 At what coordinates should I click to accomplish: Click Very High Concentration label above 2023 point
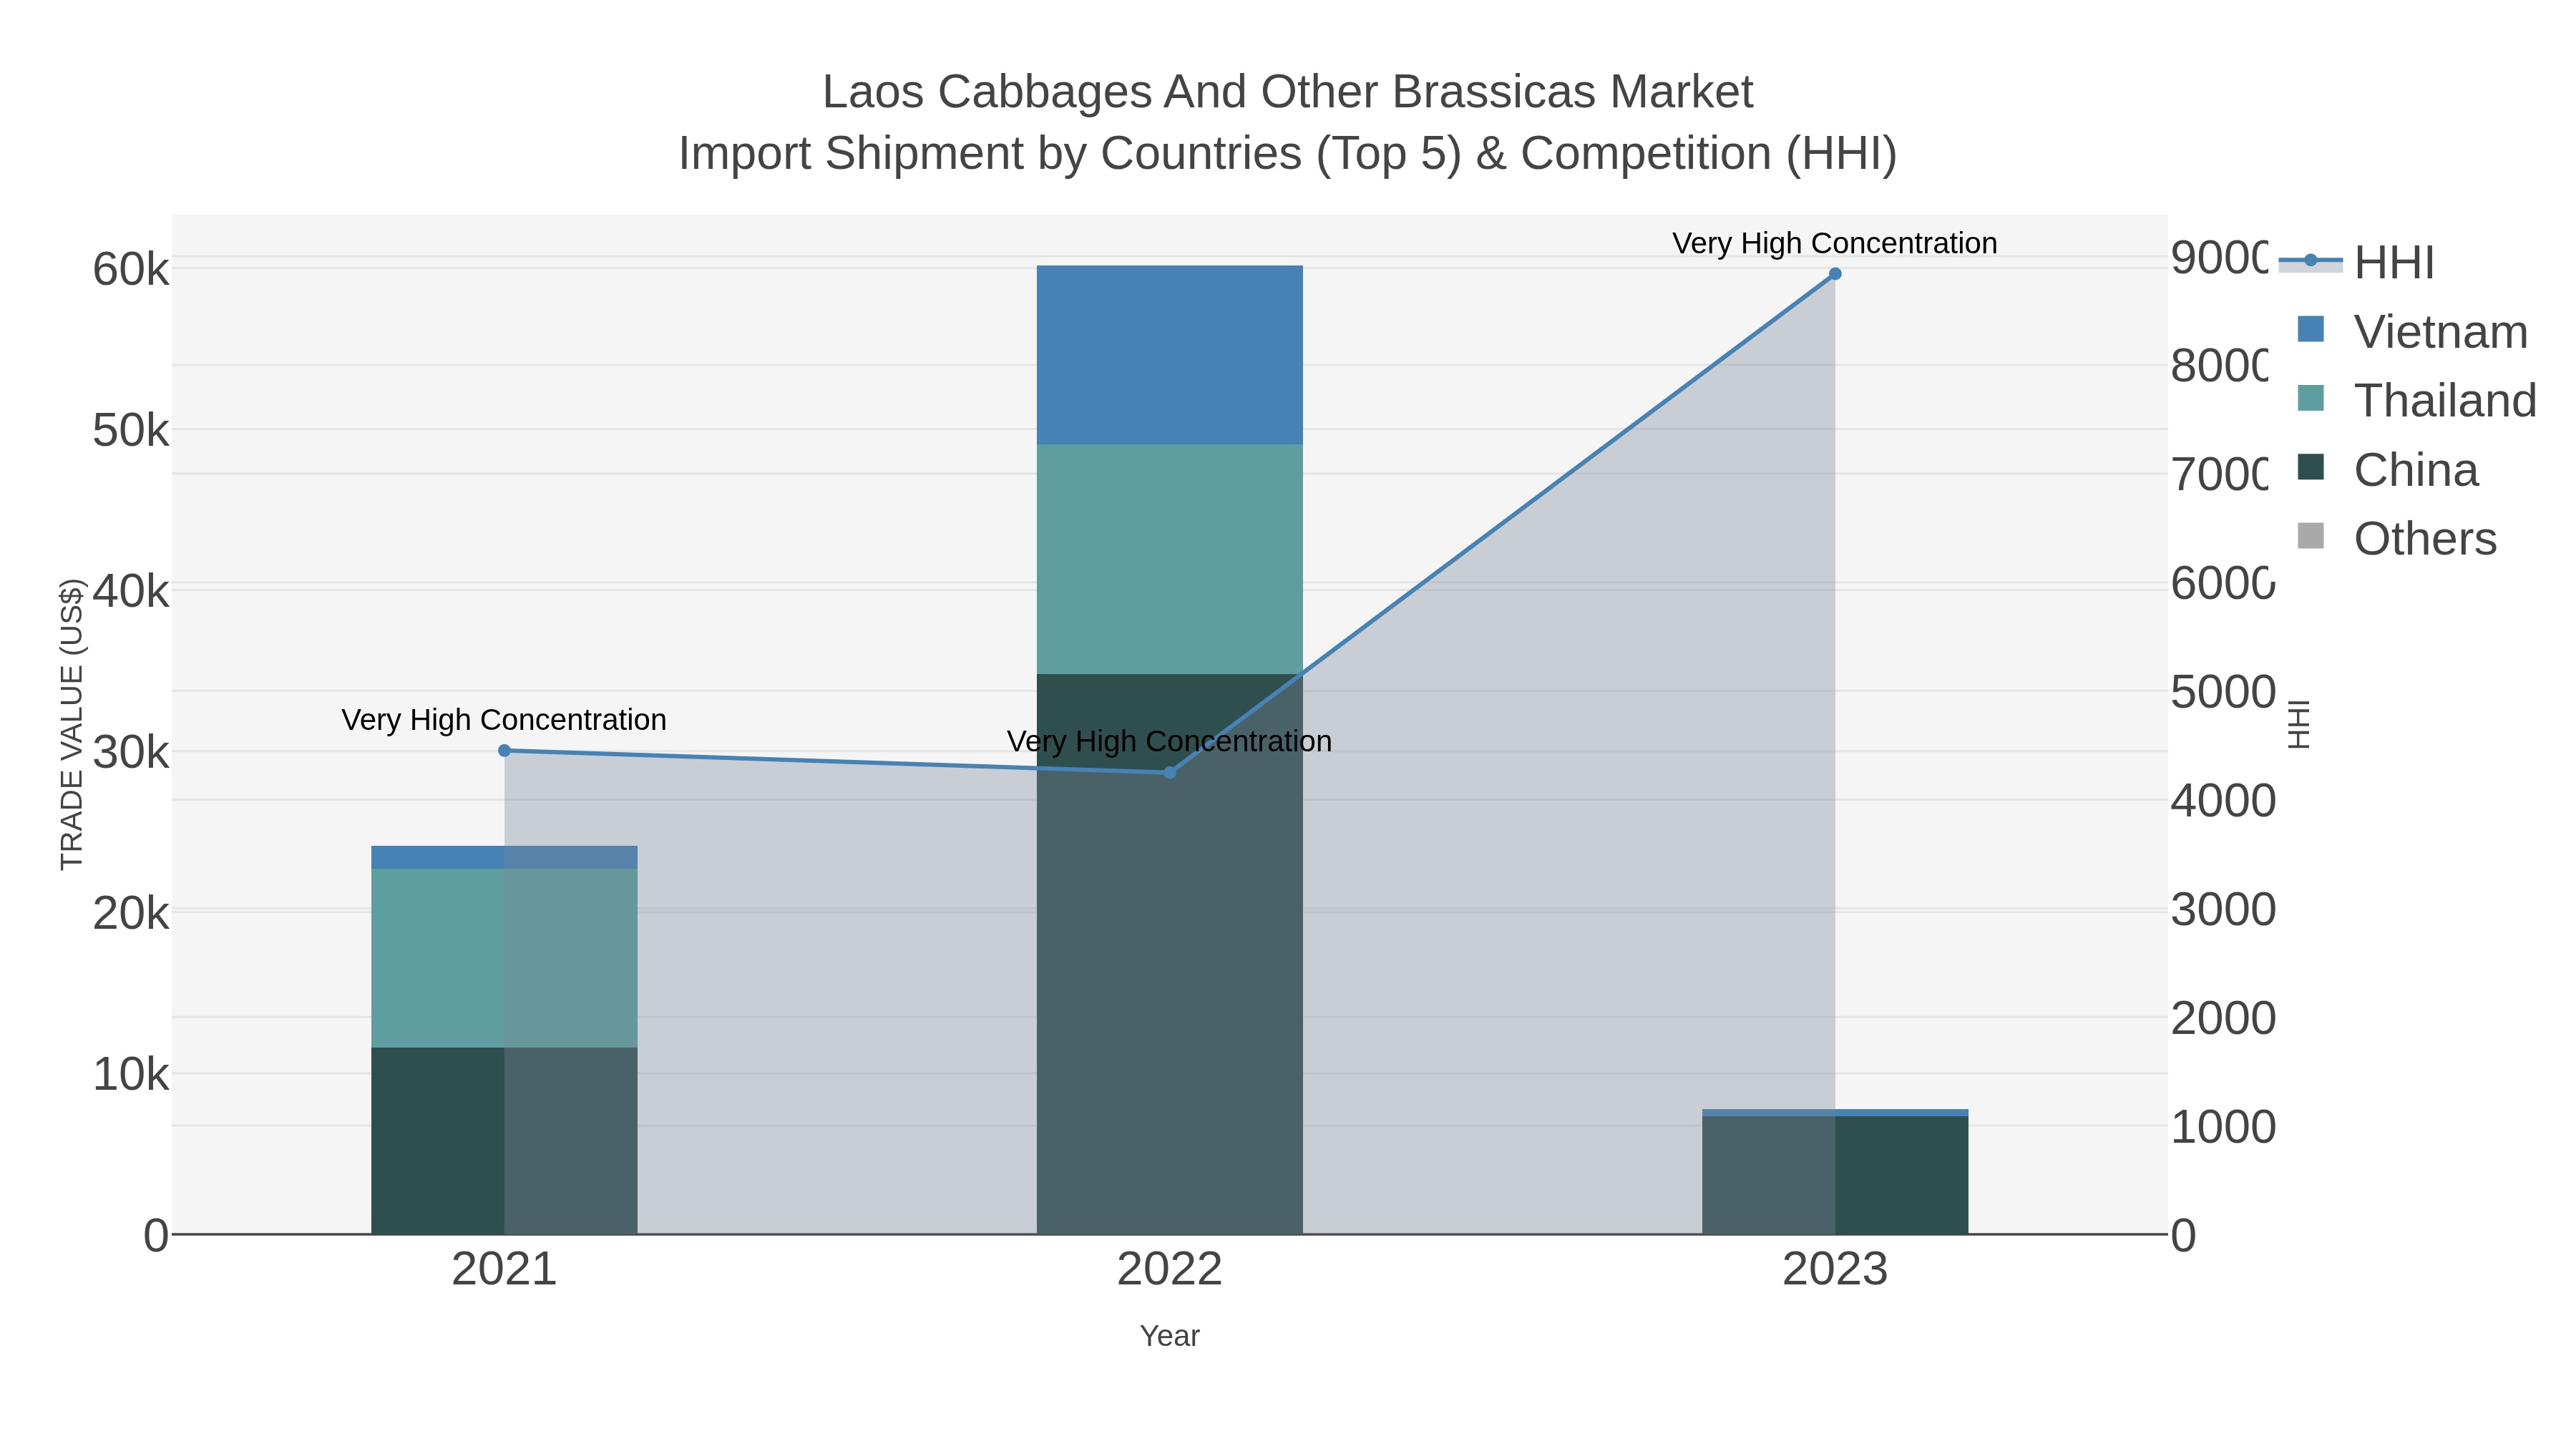tap(1835, 244)
